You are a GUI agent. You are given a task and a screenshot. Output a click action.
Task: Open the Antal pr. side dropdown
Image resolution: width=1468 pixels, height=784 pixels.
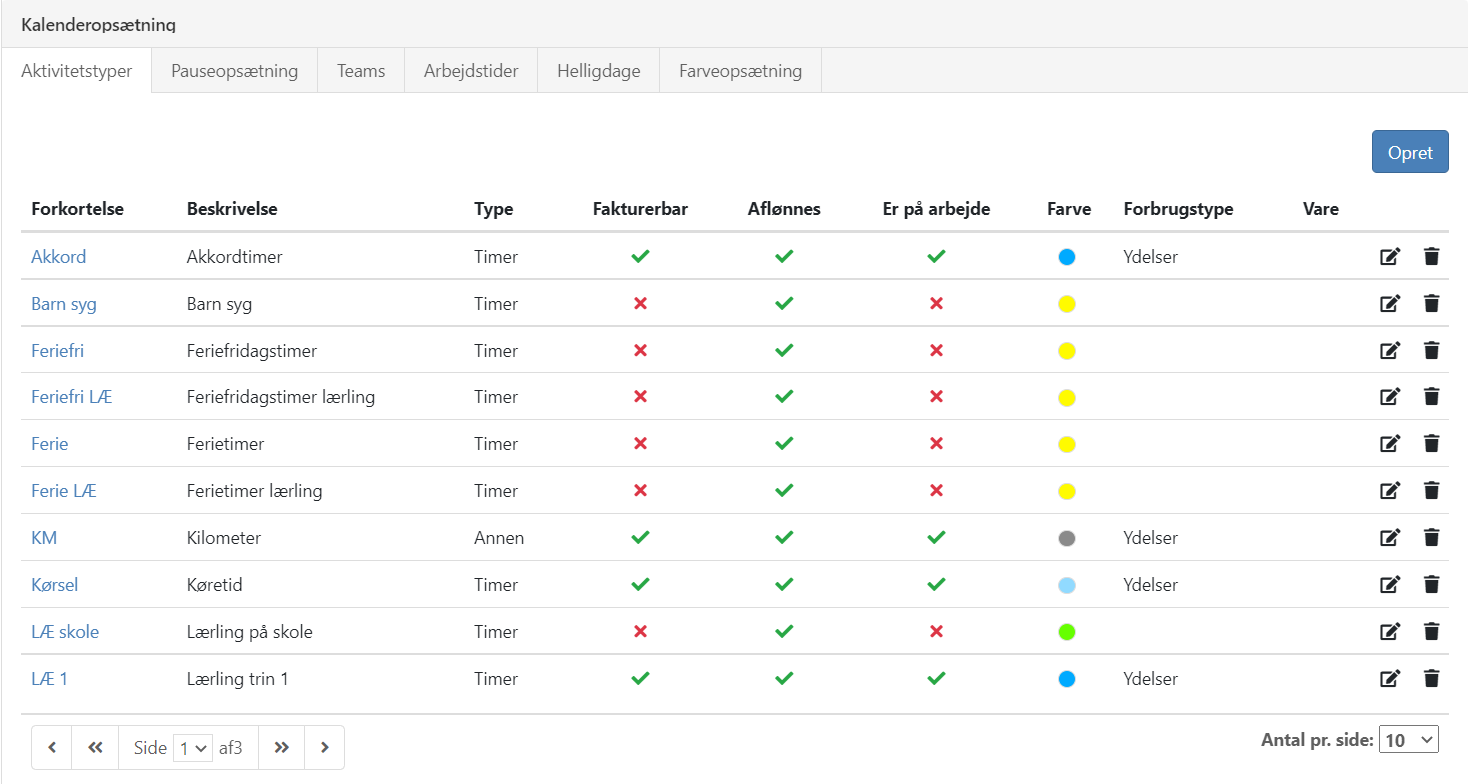point(1408,740)
